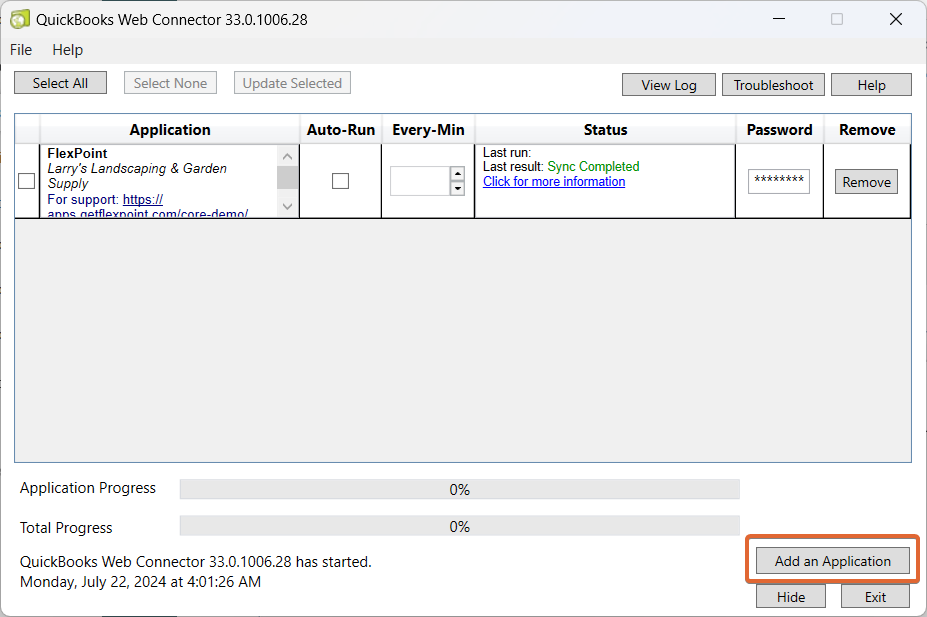Click the FlexPoint support link
Image resolution: width=927 pixels, height=617 pixels.
(x=143, y=198)
